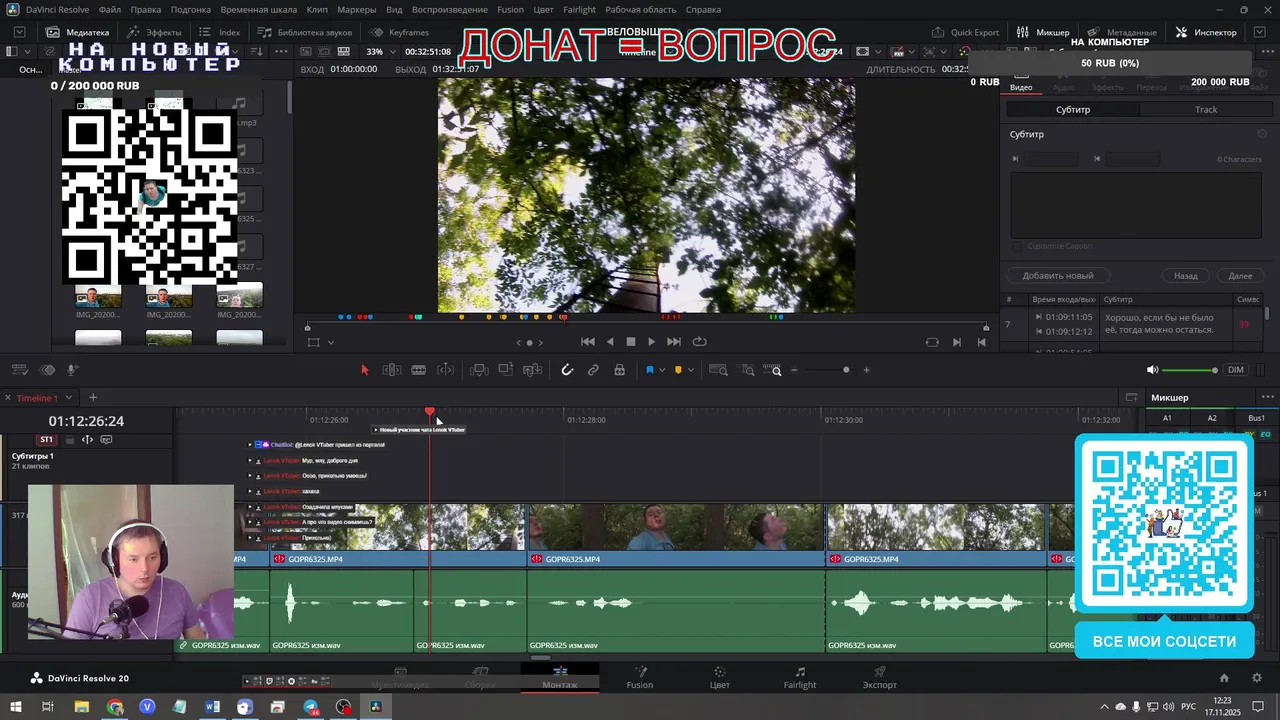Toggle the position lock icon
This screenshot has width=1280, height=720.
[x=620, y=370]
